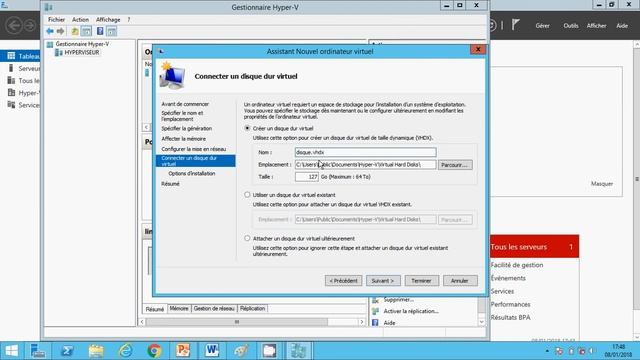This screenshot has width=640, height=360.
Task: Open Google Chrome from taskbar
Action: coord(154,351)
